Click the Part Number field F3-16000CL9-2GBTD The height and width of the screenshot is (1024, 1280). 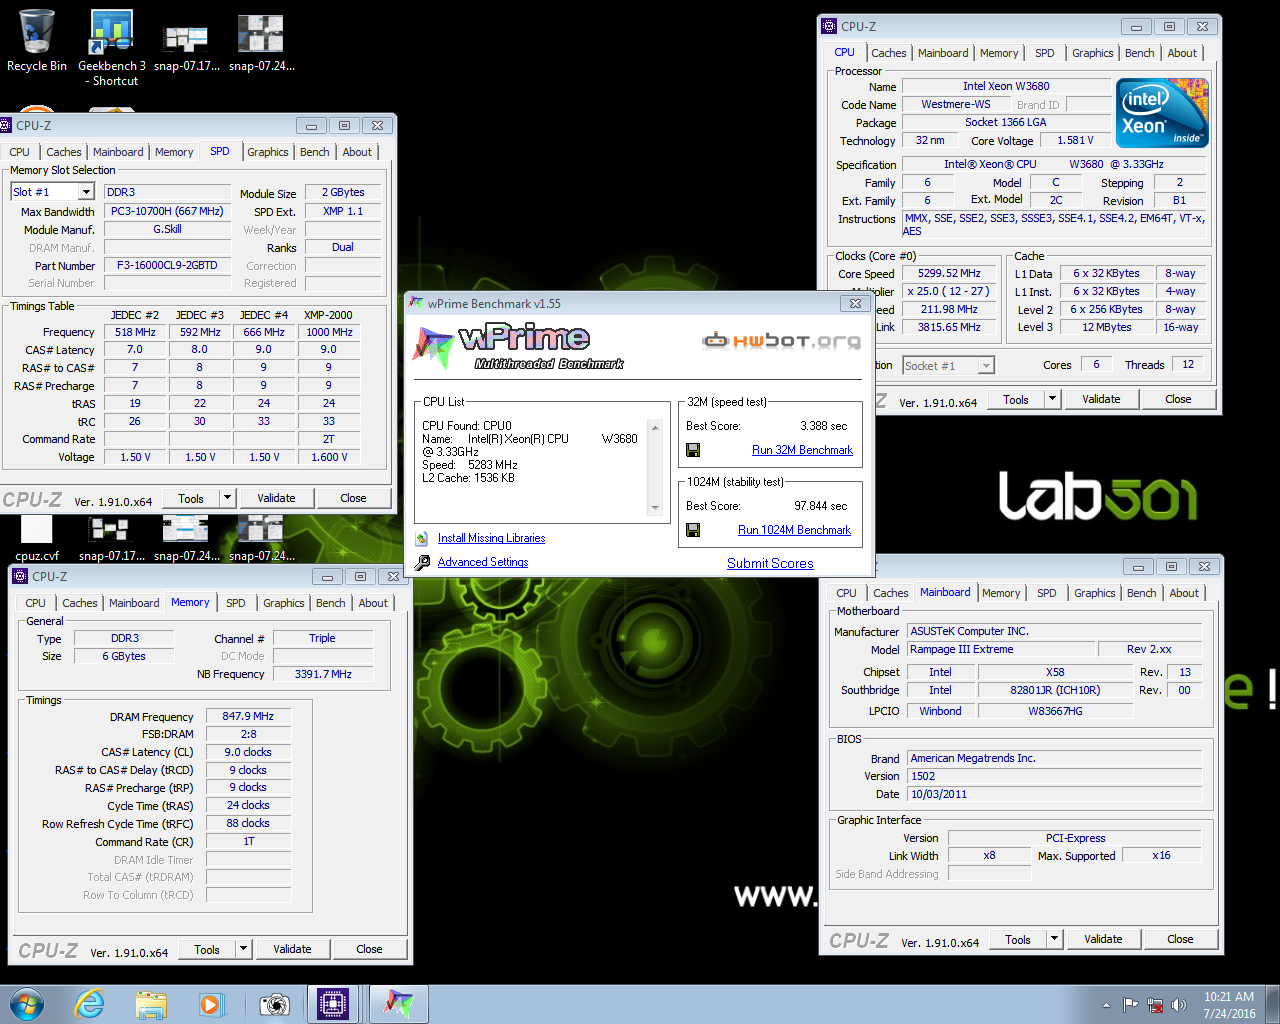coord(167,266)
